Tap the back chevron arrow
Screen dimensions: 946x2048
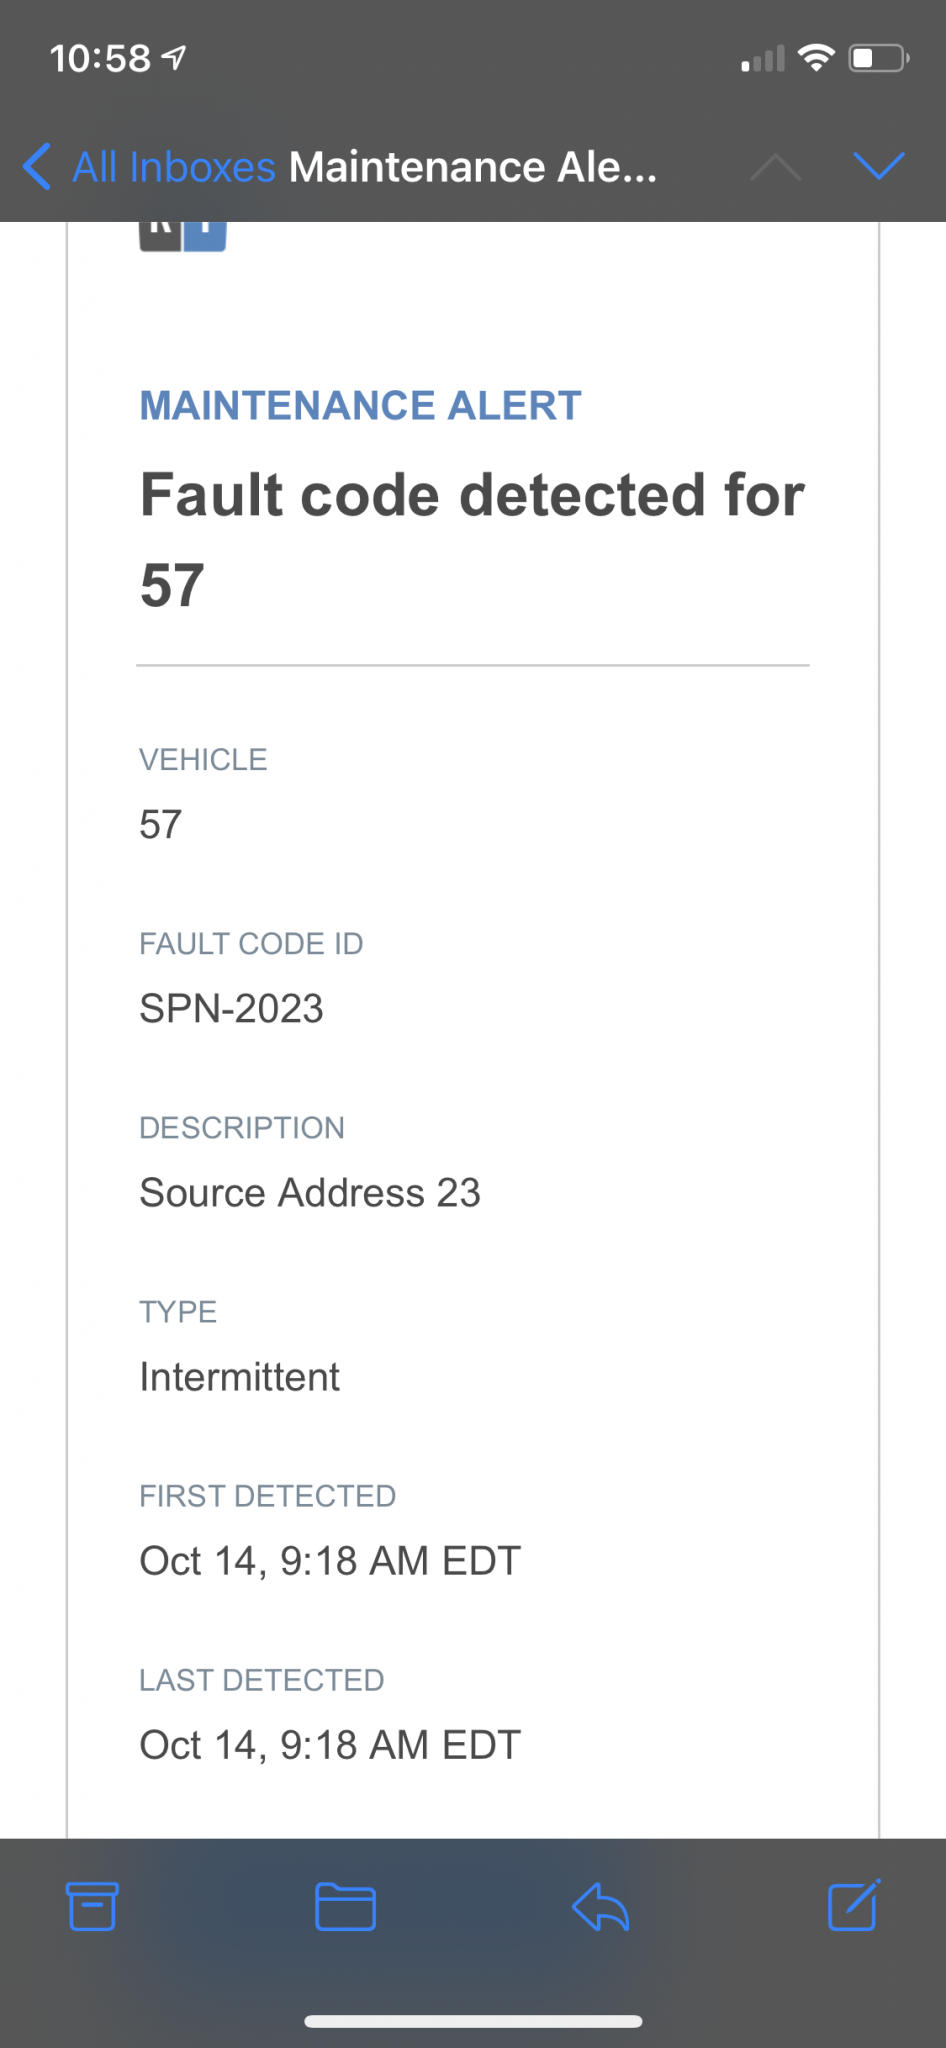(37, 166)
